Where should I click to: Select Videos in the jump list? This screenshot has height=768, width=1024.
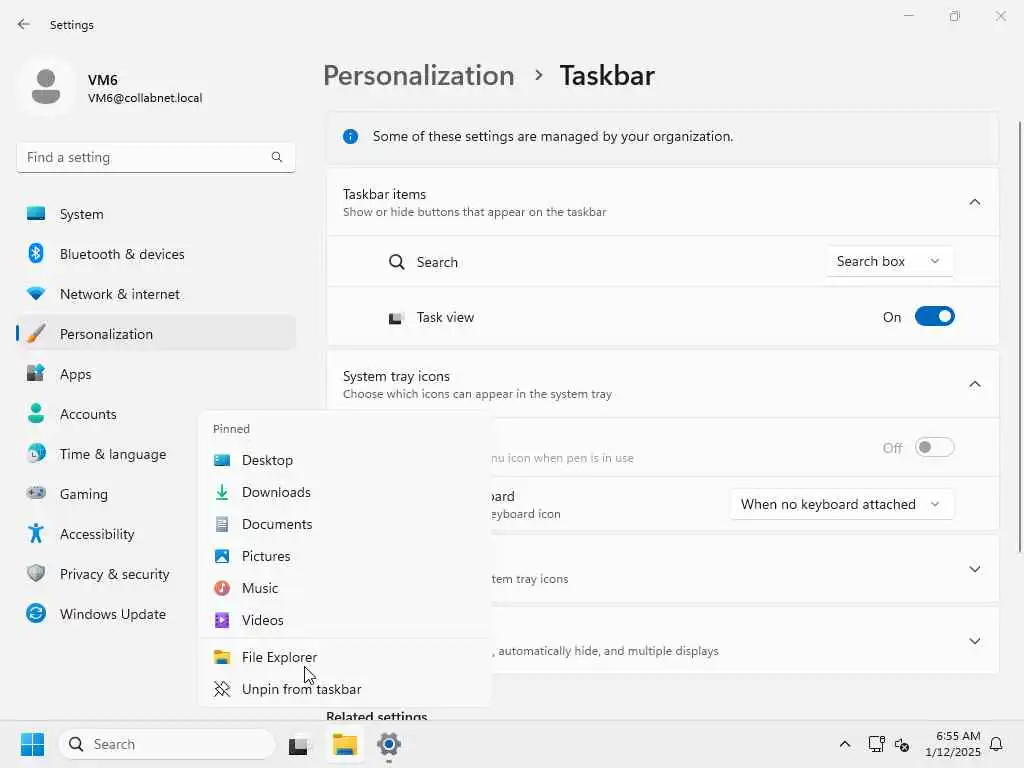(344, 620)
